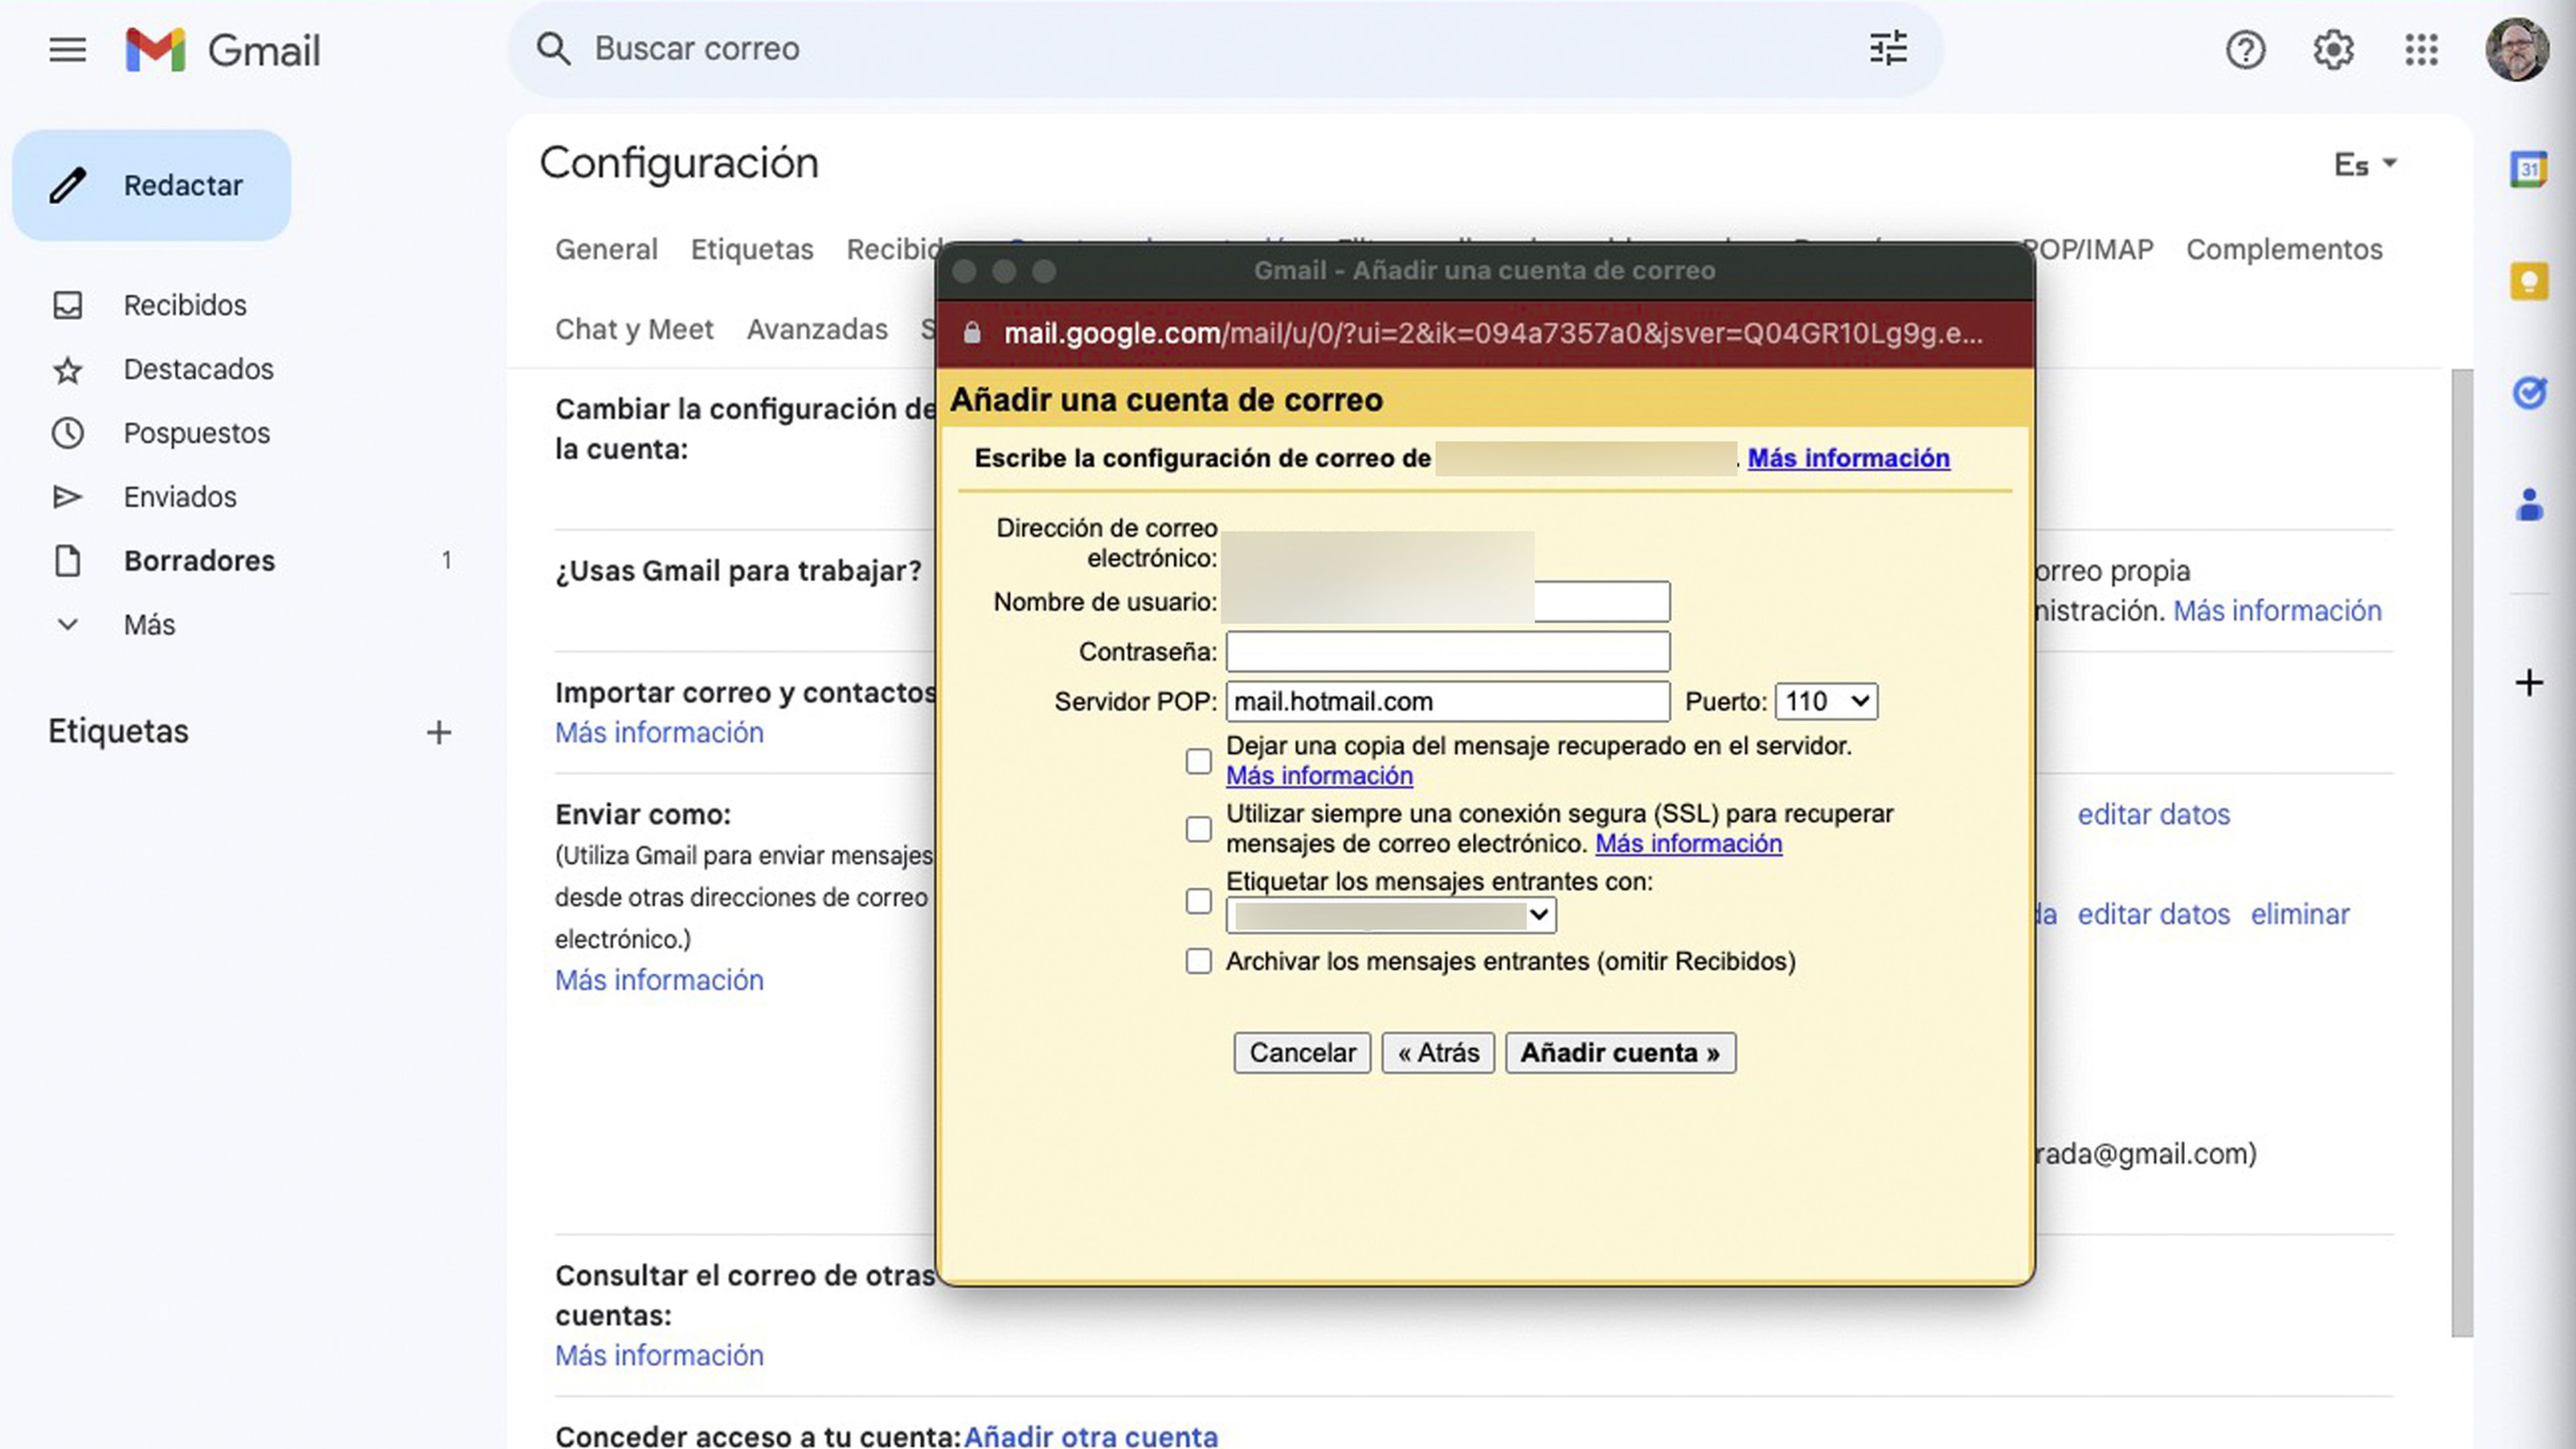2576x1449 pixels.
Task: Open Google Tasks side panel icon
Action: pos(2529,393)
